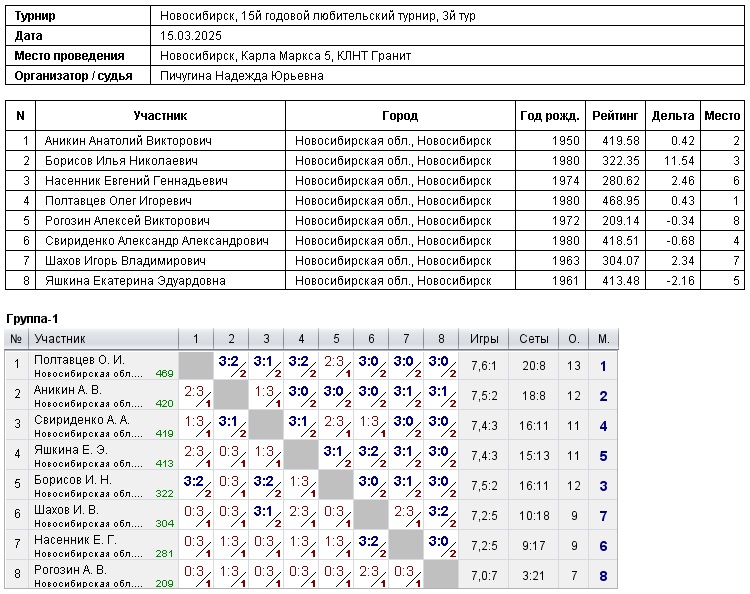Click the Город column header
Image resolution: width=750 pixels, height=594 pixels.
point(400,116)
